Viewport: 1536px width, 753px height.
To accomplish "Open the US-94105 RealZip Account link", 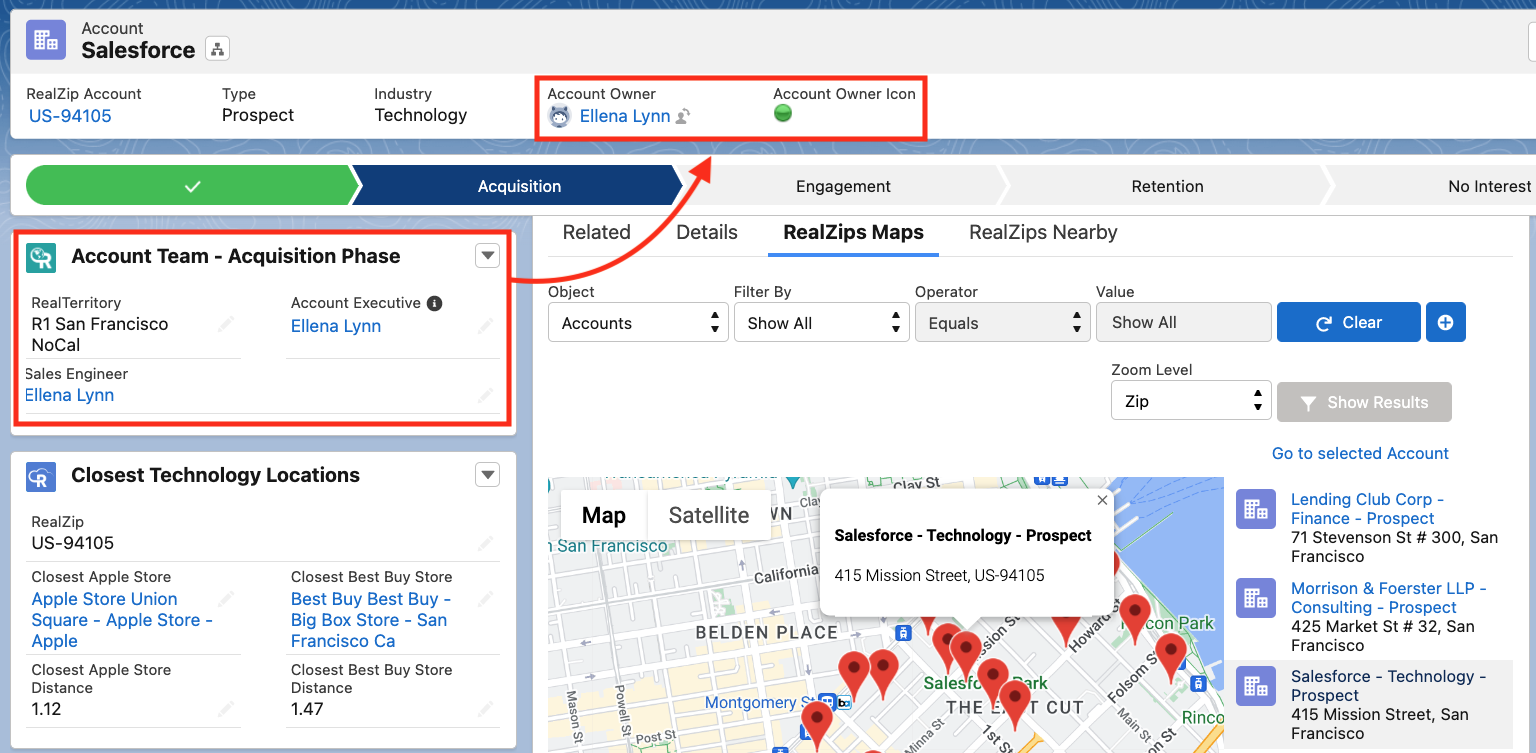I will click(70, 116).
